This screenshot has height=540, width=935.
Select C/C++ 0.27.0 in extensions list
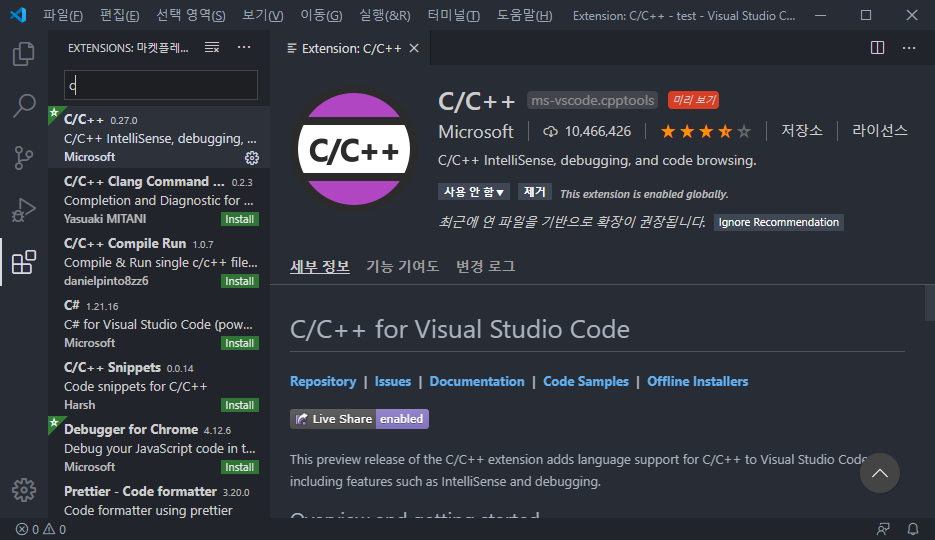coord(159,137)
